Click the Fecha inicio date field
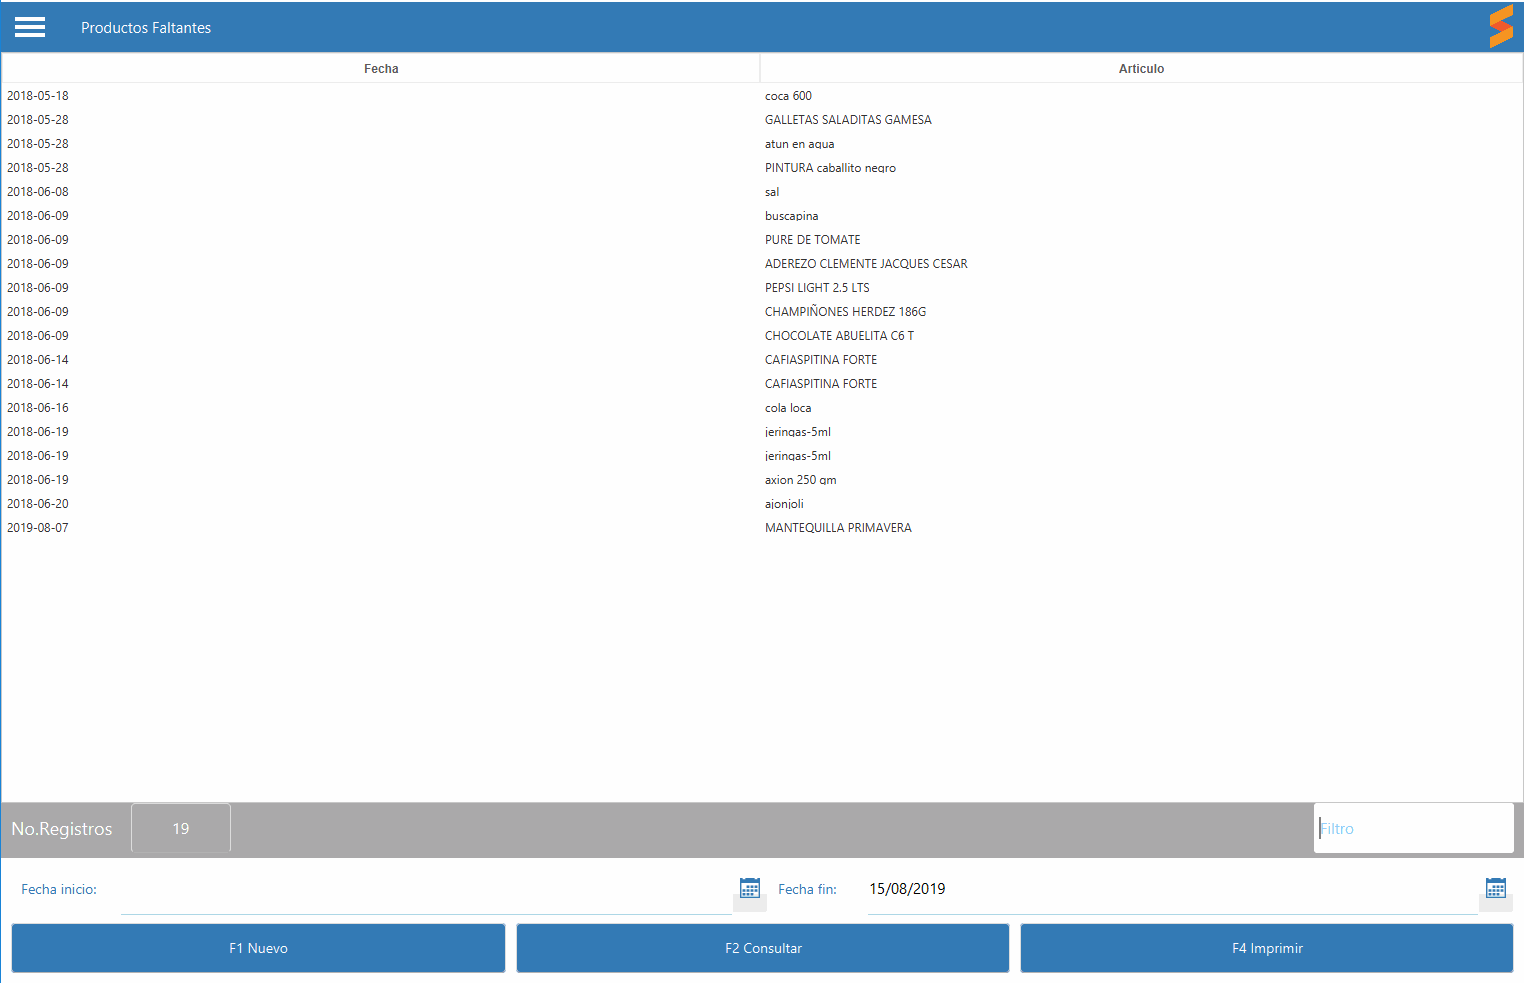 click(x=425, y=890)
